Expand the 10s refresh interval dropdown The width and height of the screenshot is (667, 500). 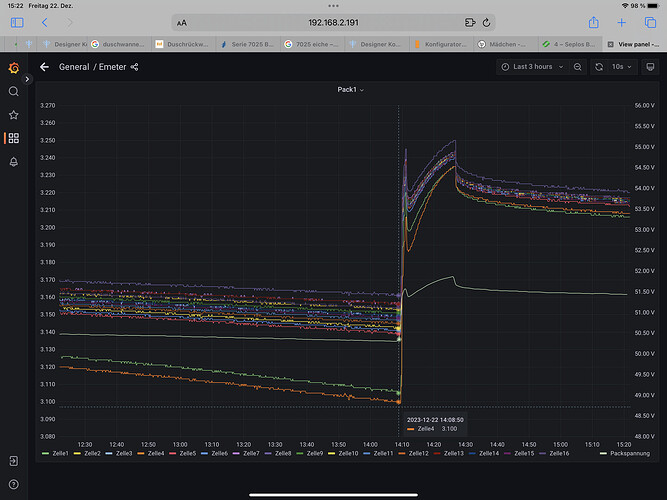(621, 67)
